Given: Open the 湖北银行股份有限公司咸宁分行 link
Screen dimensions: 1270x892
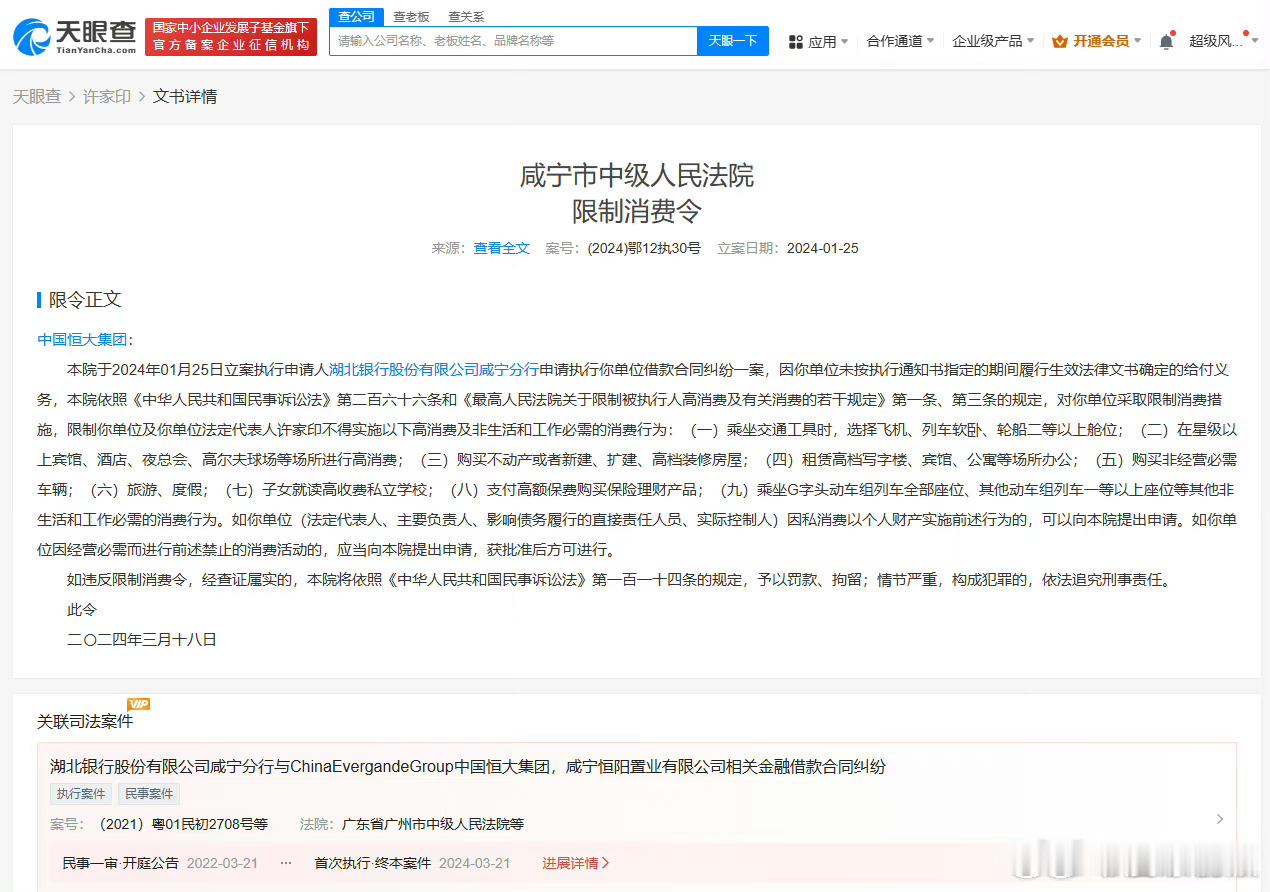Looking at the screenshot, I should pyautogui.click(x=434, y=369).
